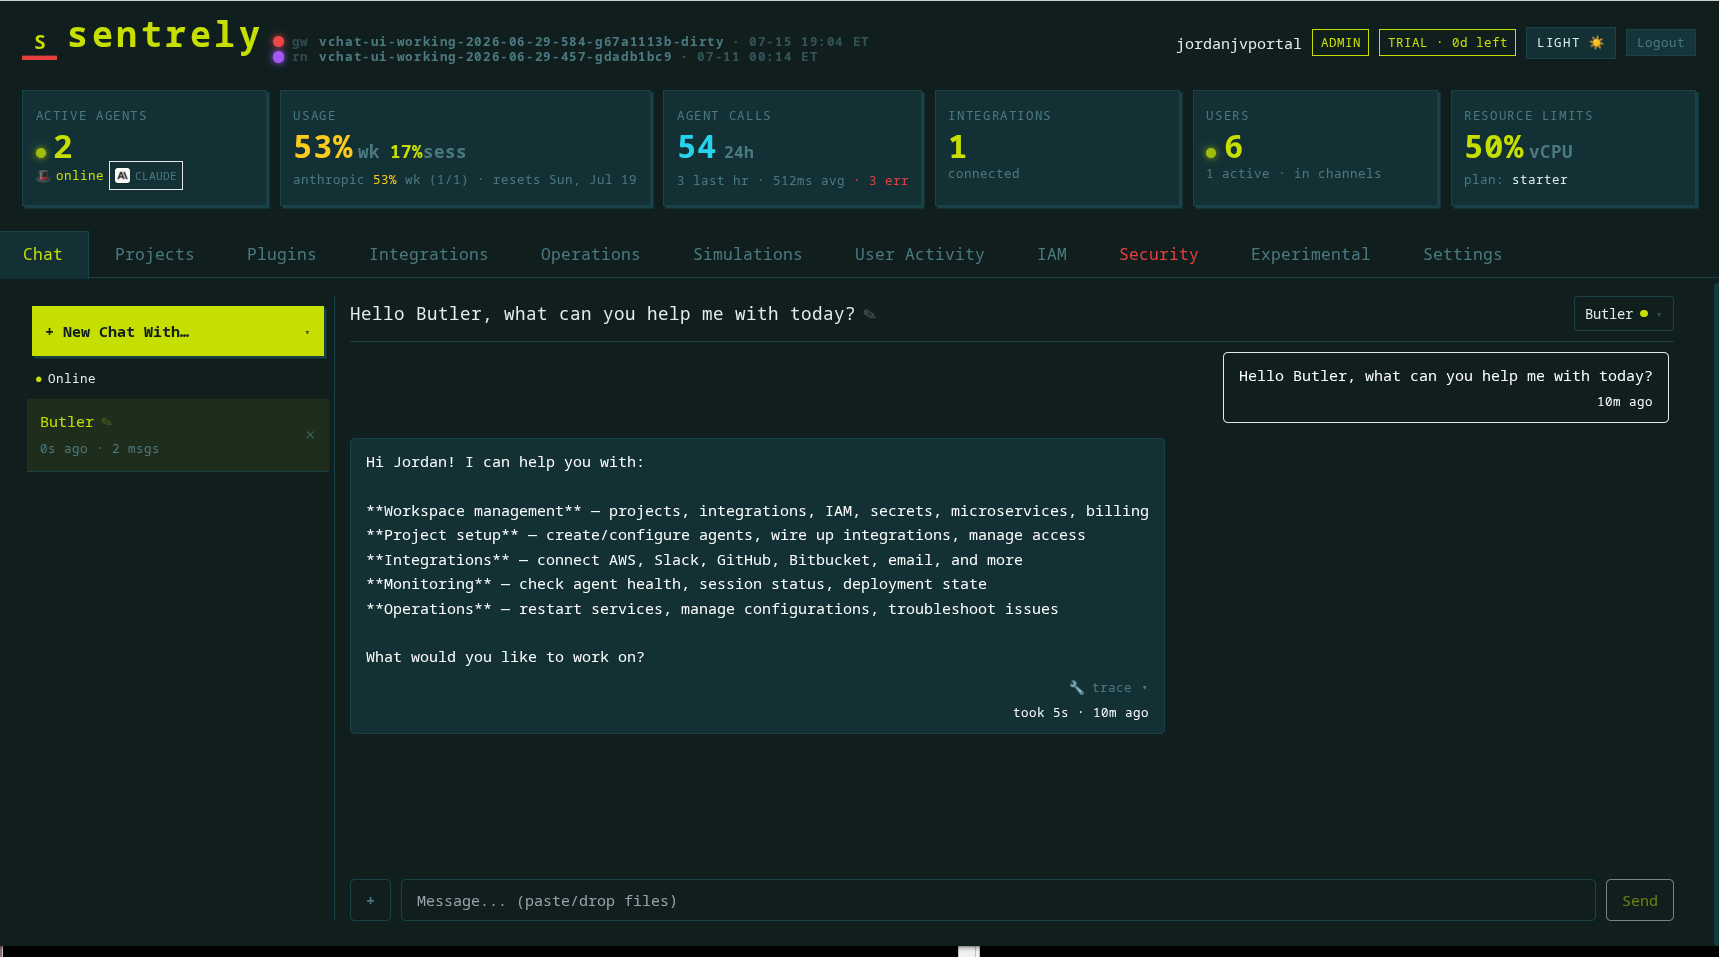Click the 'took 5s · 10m ago' text

(1080, 713)
